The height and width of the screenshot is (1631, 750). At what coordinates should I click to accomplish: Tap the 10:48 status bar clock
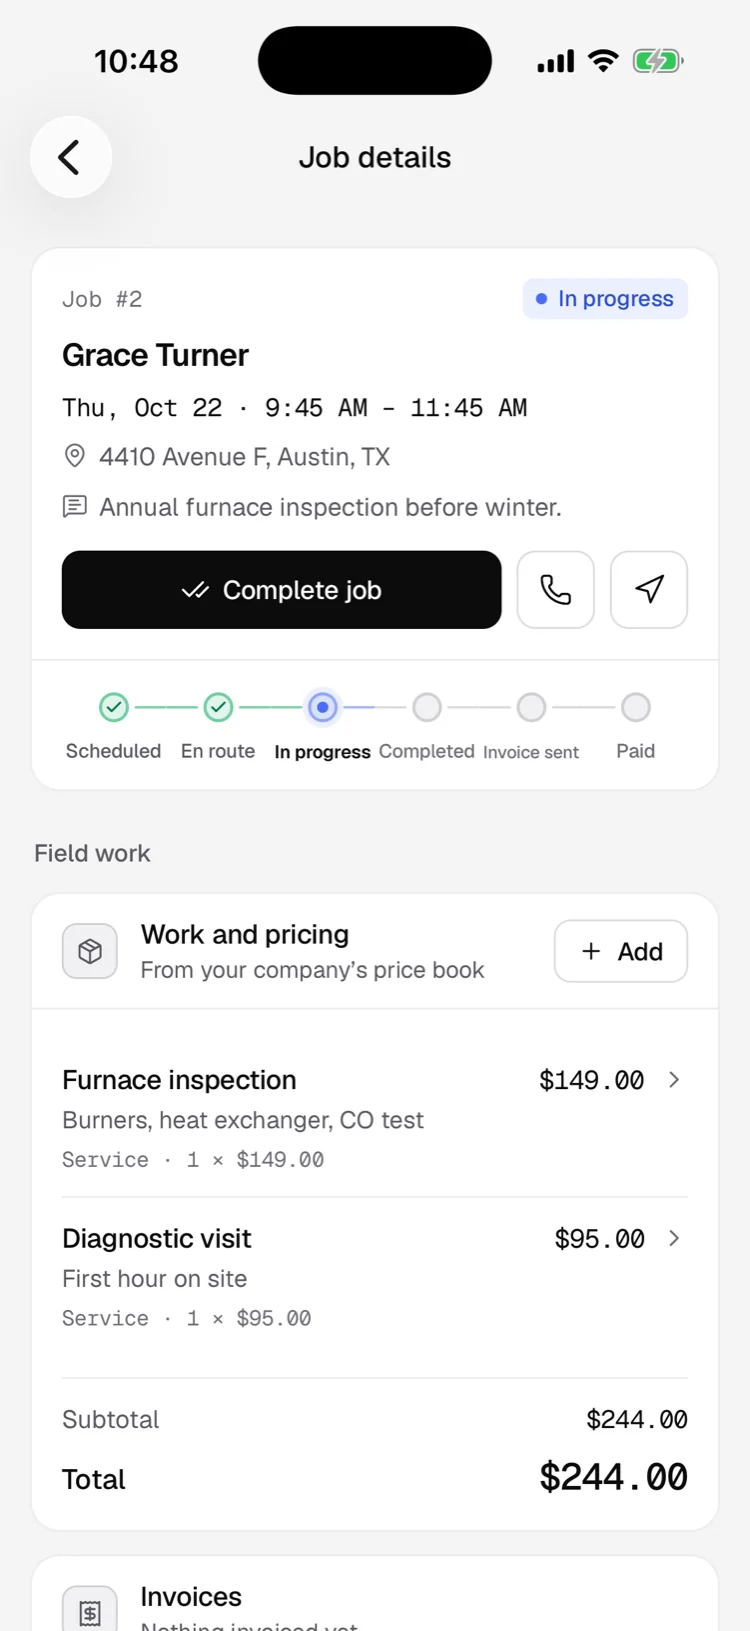136,61
